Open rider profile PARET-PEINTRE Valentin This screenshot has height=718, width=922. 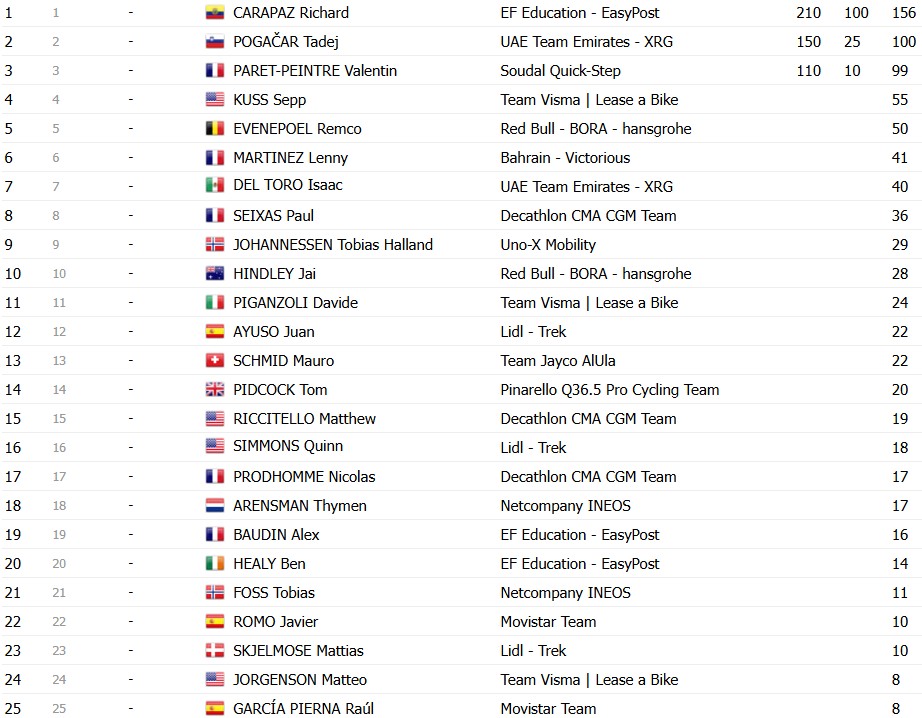[x=315, y=71]
